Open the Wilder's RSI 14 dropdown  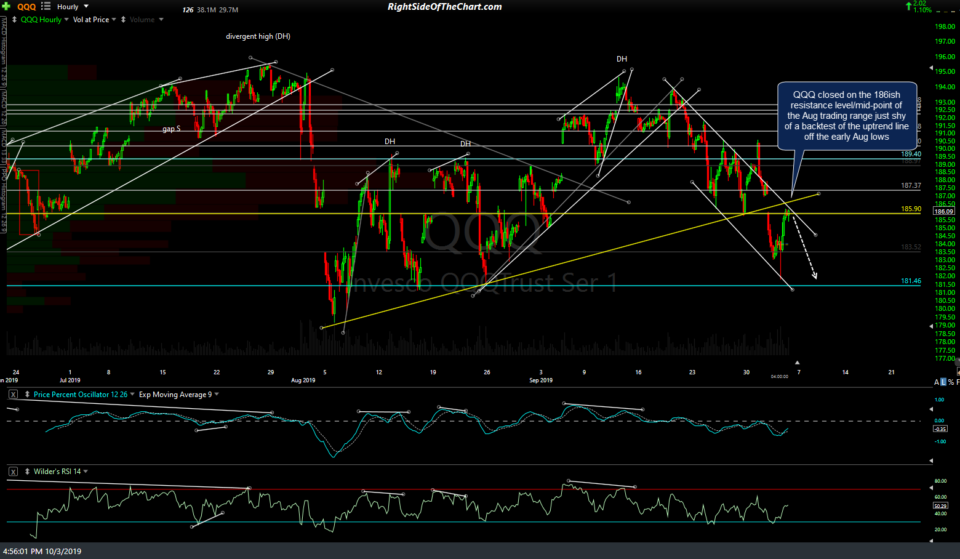coord(85,471)
